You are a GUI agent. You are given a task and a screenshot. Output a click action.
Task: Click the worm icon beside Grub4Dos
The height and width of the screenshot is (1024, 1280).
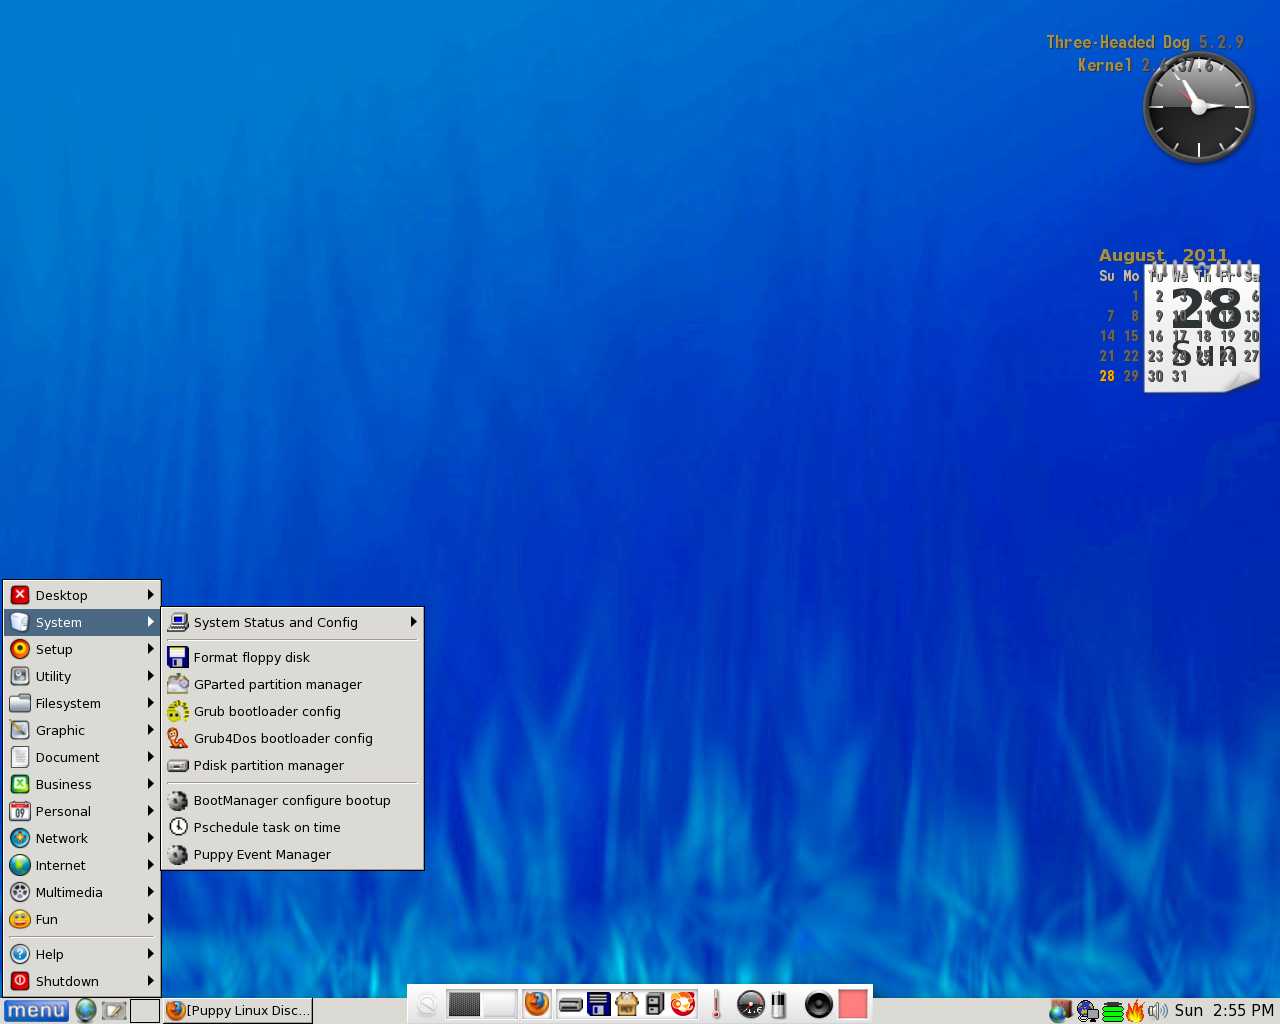pos(178,738)
